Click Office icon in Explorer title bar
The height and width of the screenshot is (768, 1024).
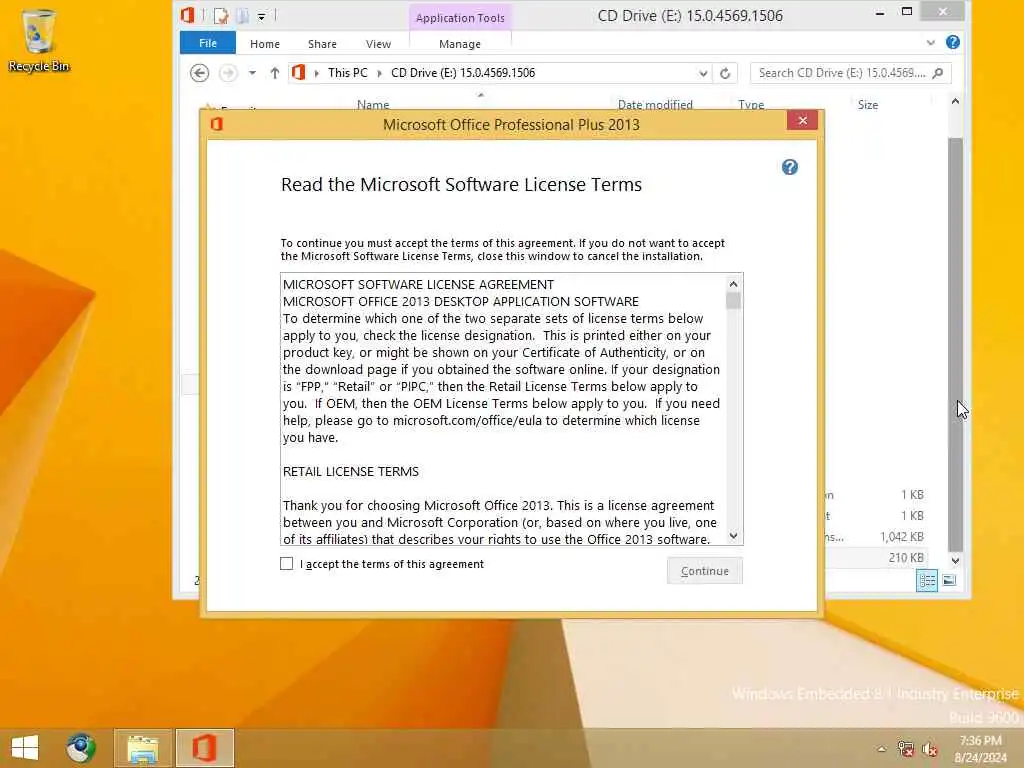coord(188,14)
